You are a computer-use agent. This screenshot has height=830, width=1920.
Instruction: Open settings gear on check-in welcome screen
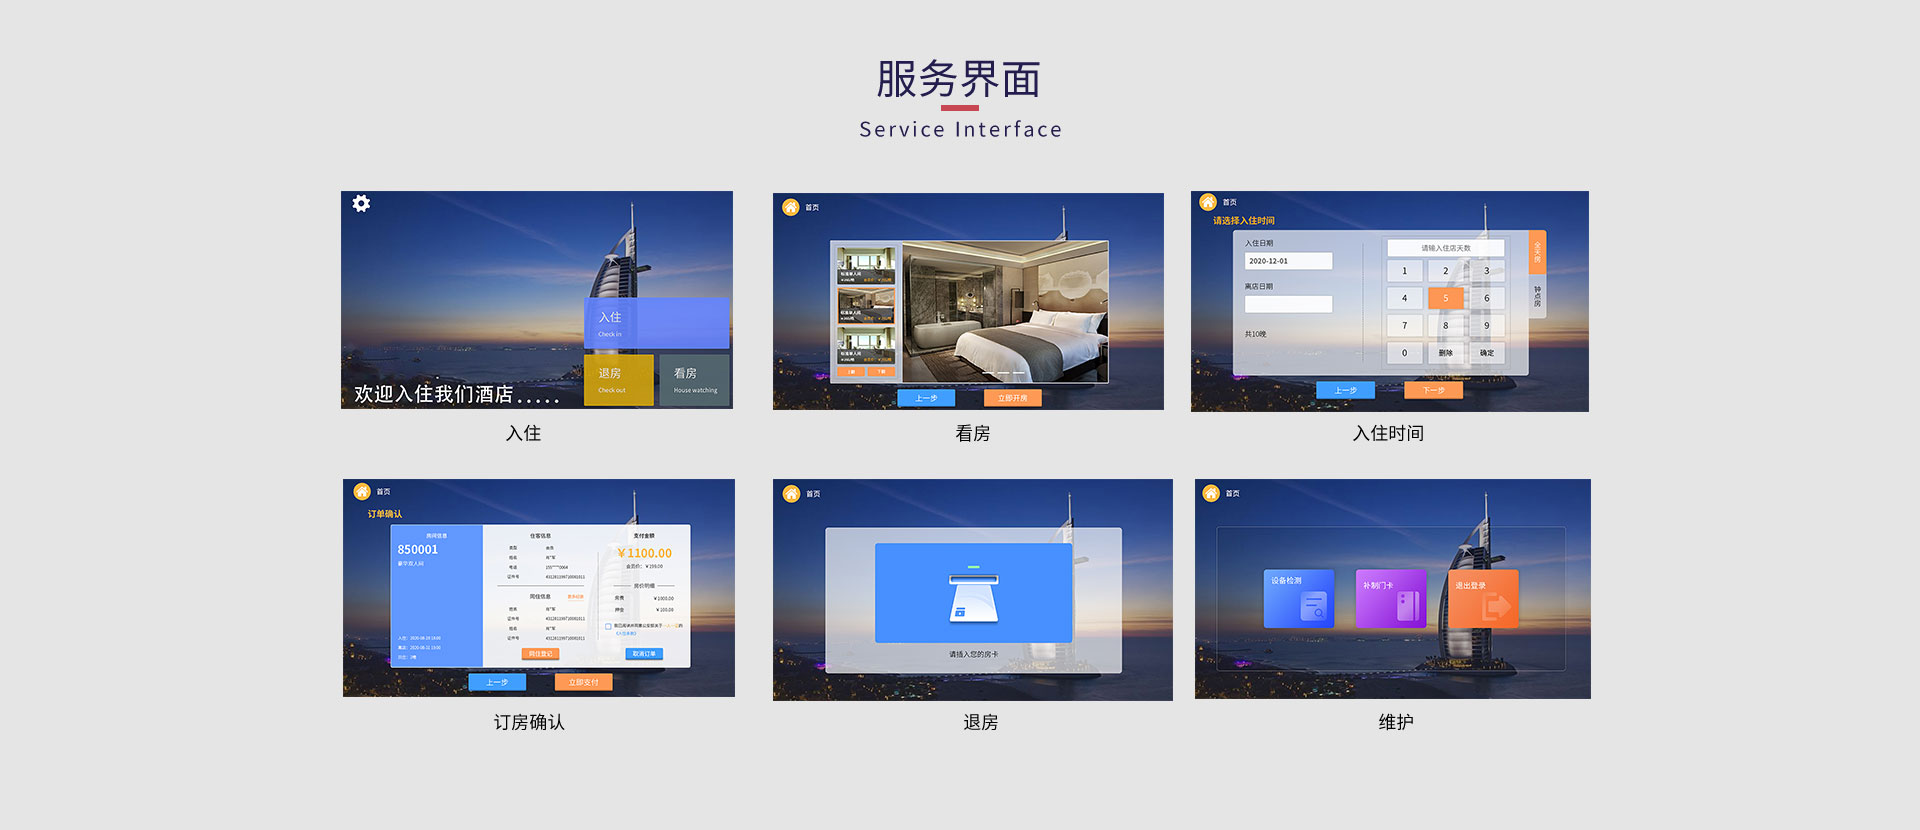pyautogui.click(x=361, y=203)
